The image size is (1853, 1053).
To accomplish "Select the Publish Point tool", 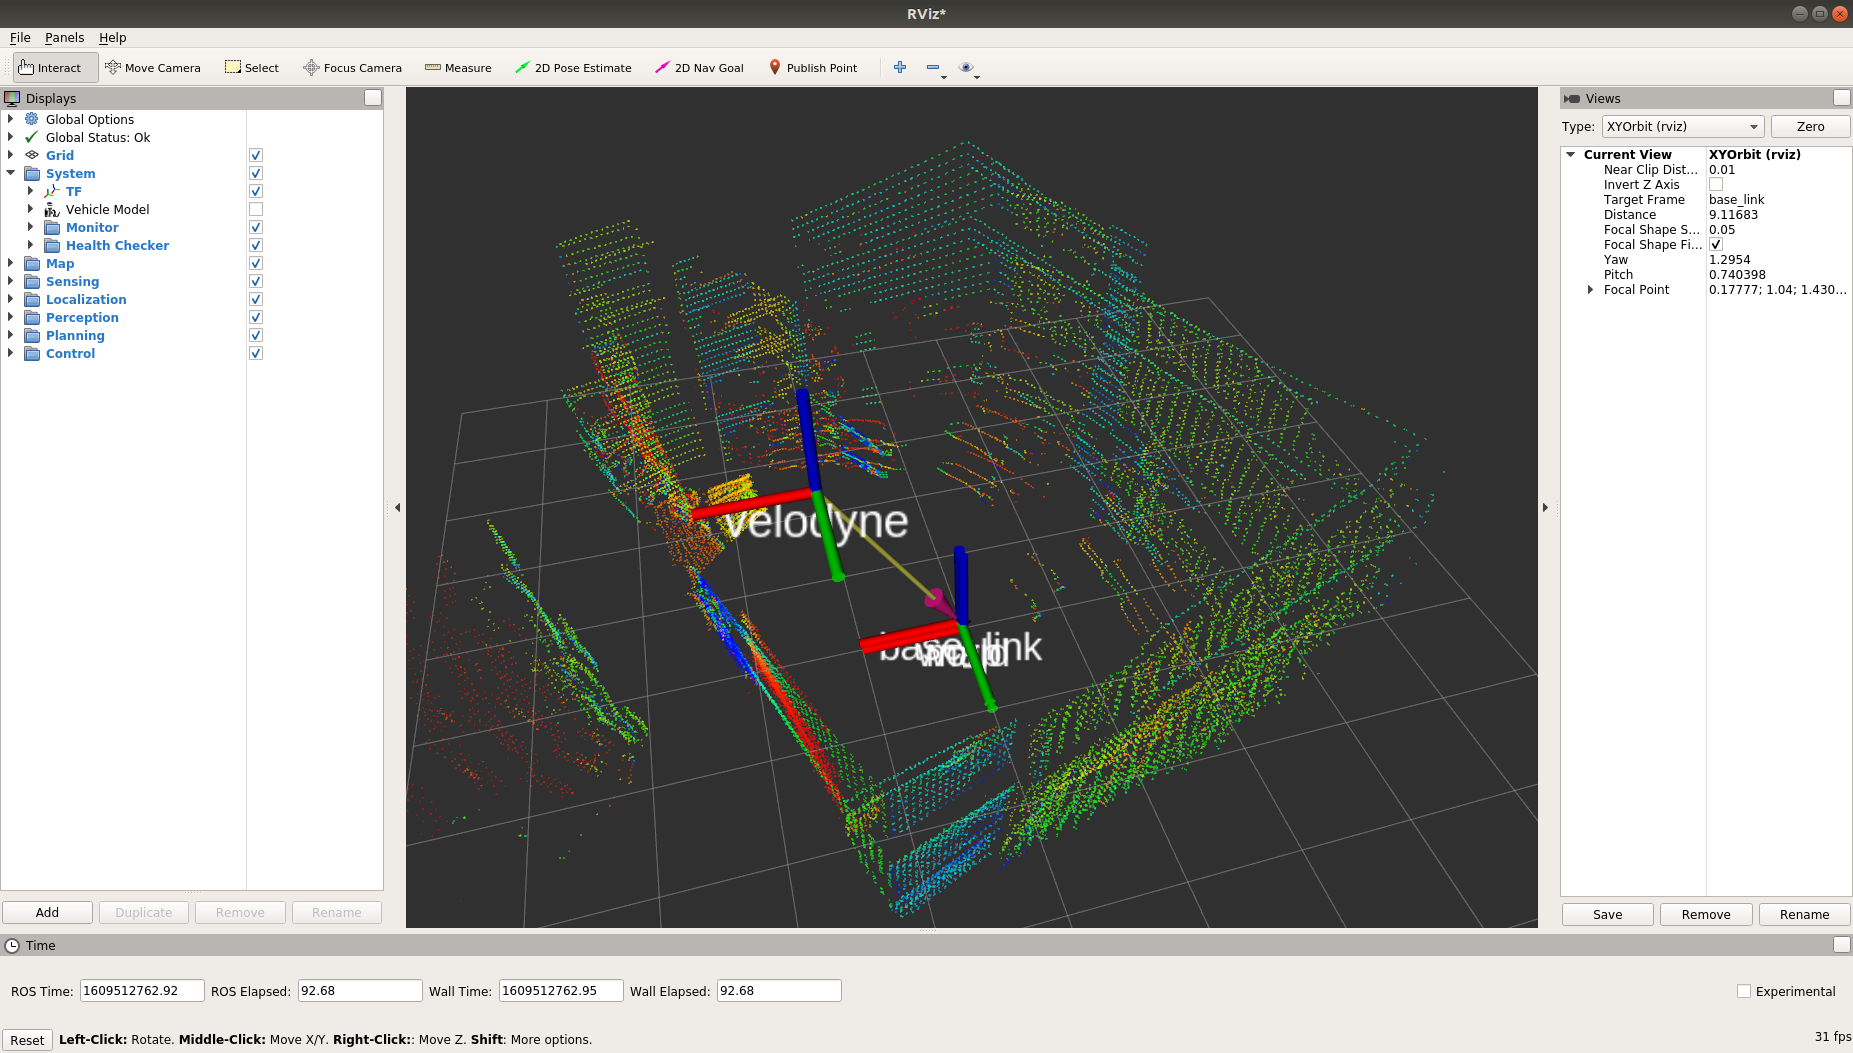I will point(814,67).
